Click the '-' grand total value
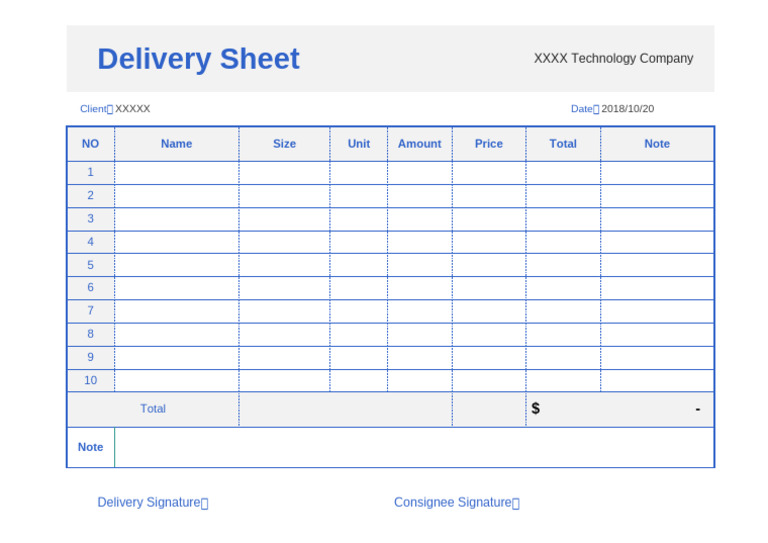The height and width of the screenshot is (543, 768). (697, 409)
